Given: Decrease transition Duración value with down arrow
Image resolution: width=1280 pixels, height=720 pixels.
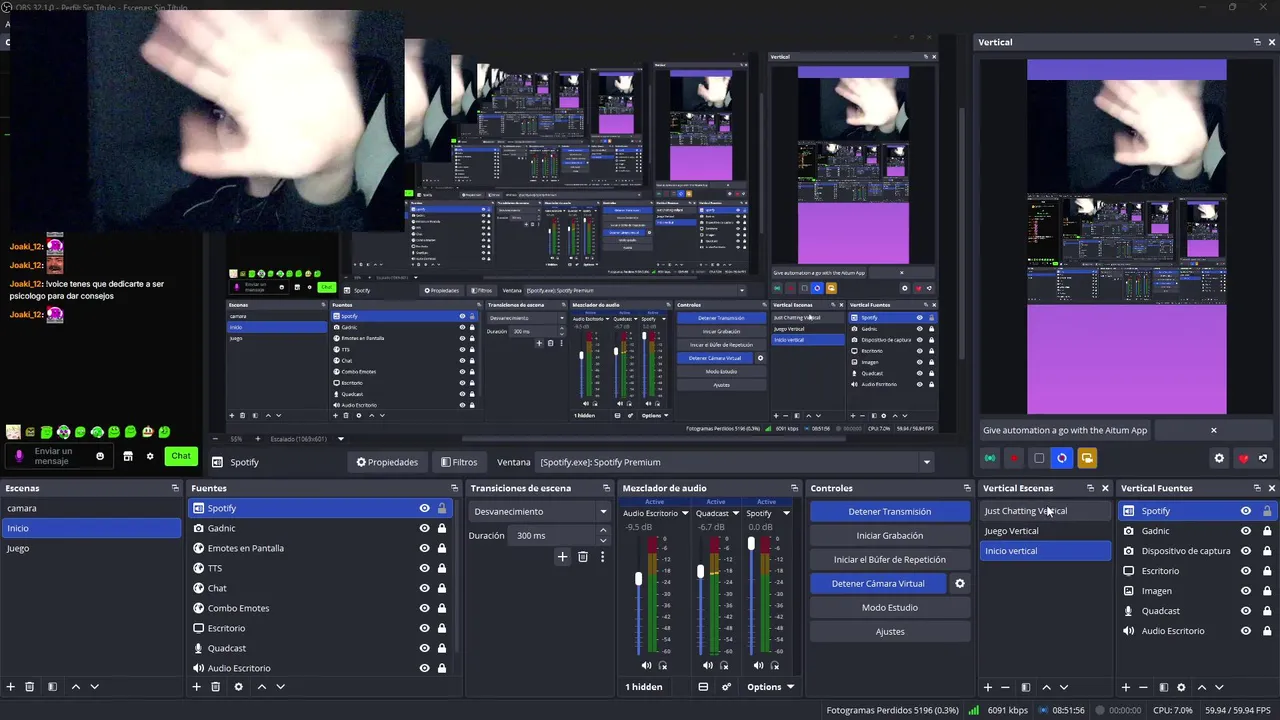Looking at the screenshot, I should pyautogui.click(x=603, y=540).
